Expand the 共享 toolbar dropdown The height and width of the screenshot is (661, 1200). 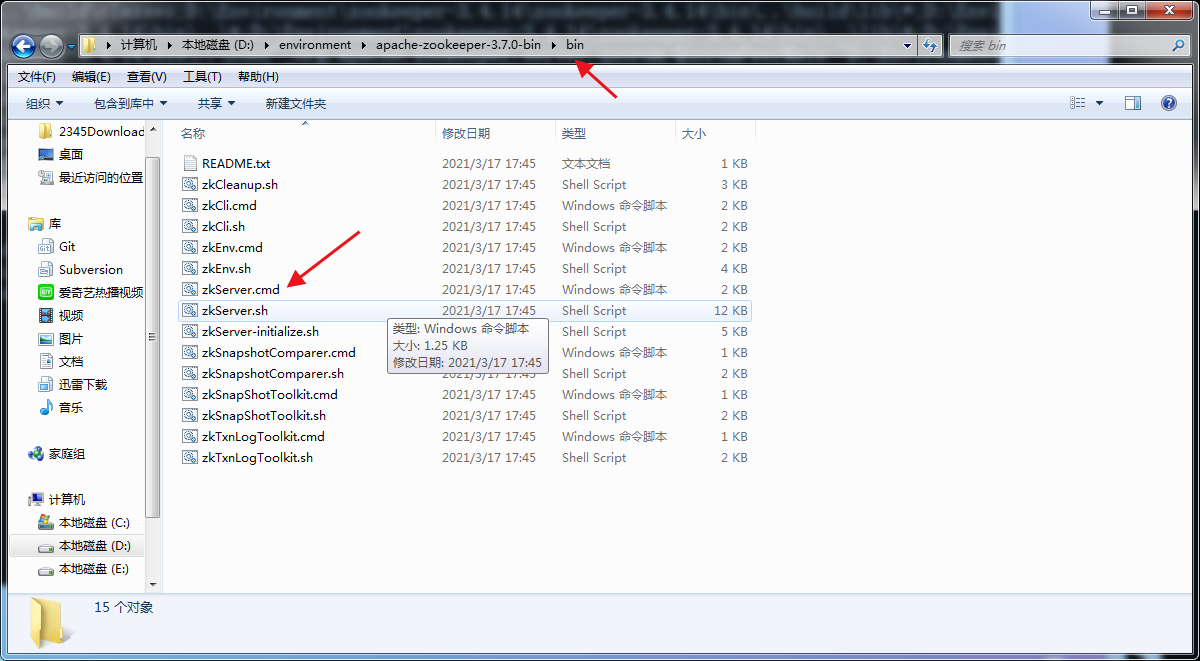217,104
